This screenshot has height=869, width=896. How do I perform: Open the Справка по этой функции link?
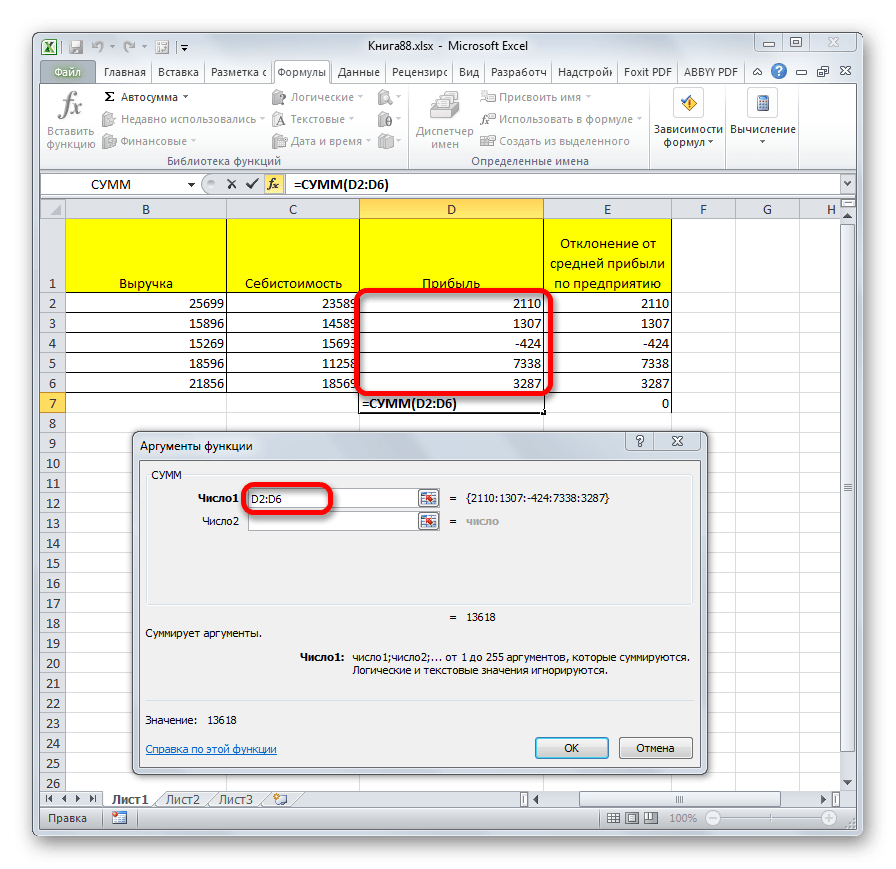211,749
